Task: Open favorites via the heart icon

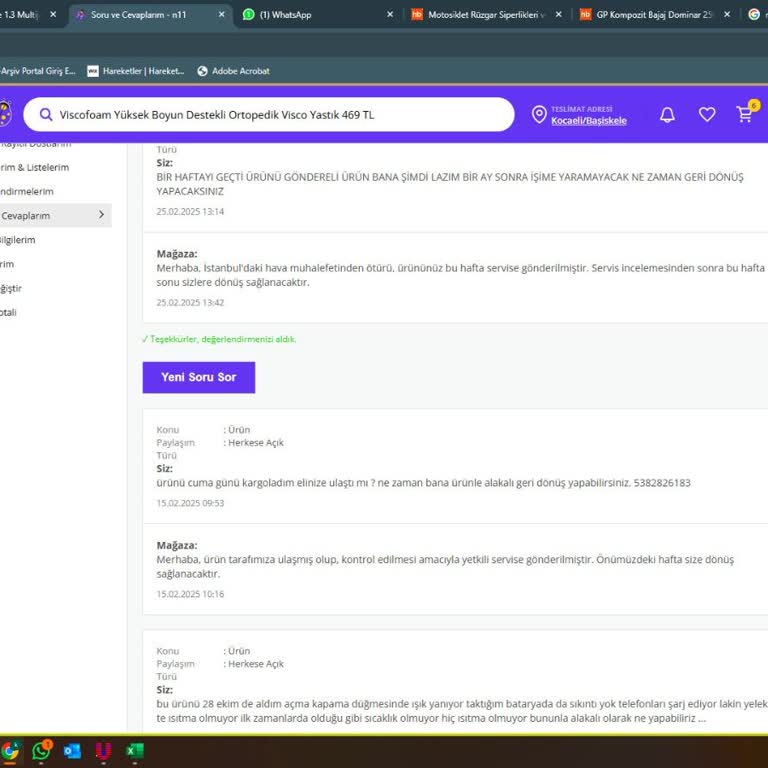Action: [x=707, y=115]
